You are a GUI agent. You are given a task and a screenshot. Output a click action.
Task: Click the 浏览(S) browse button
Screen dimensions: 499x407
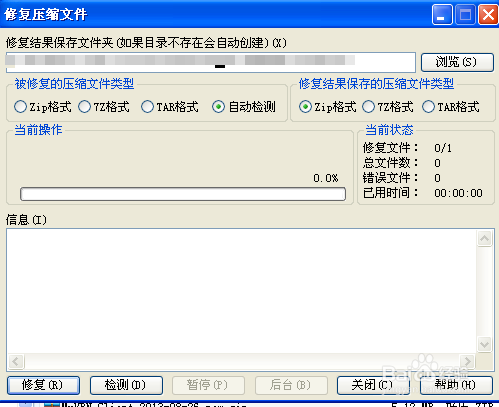[457, 62]
